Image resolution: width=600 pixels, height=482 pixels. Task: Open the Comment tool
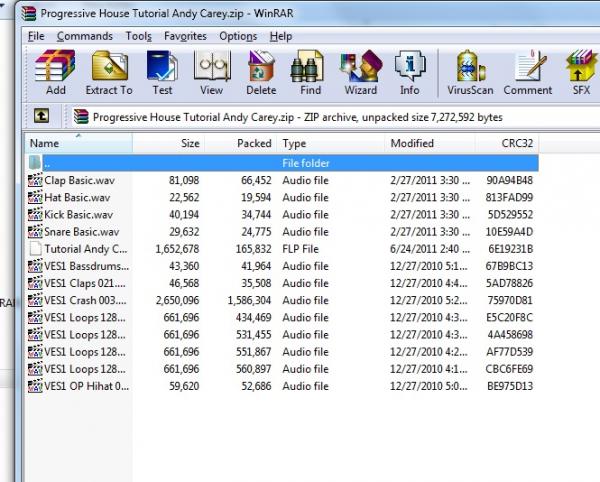click(528, 72)
